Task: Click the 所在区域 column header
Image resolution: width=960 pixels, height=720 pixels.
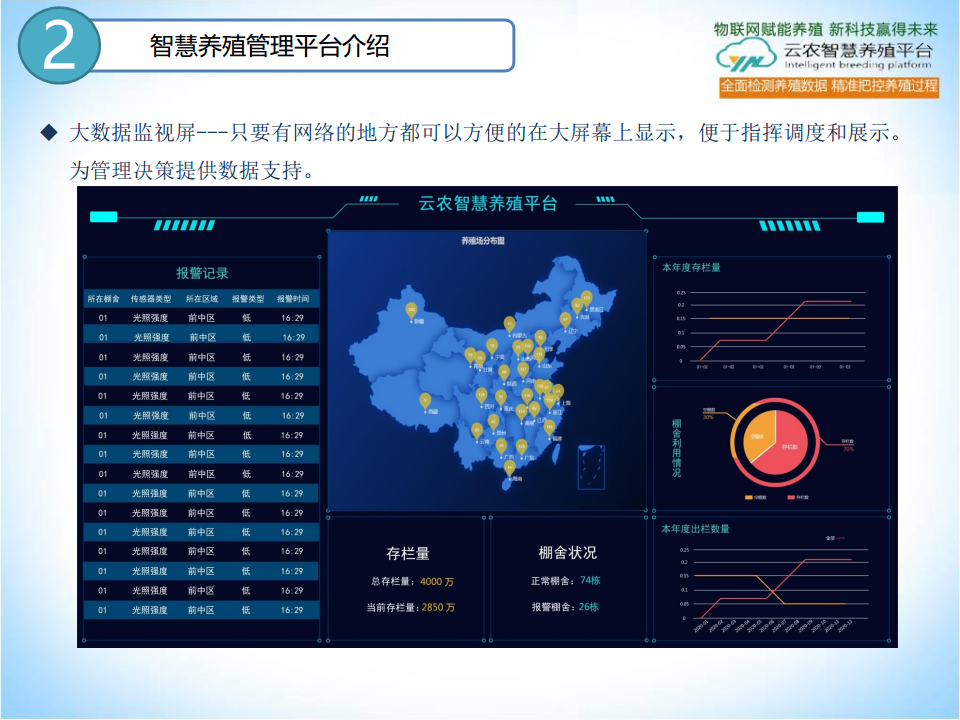Action: [x=202, y=298]
